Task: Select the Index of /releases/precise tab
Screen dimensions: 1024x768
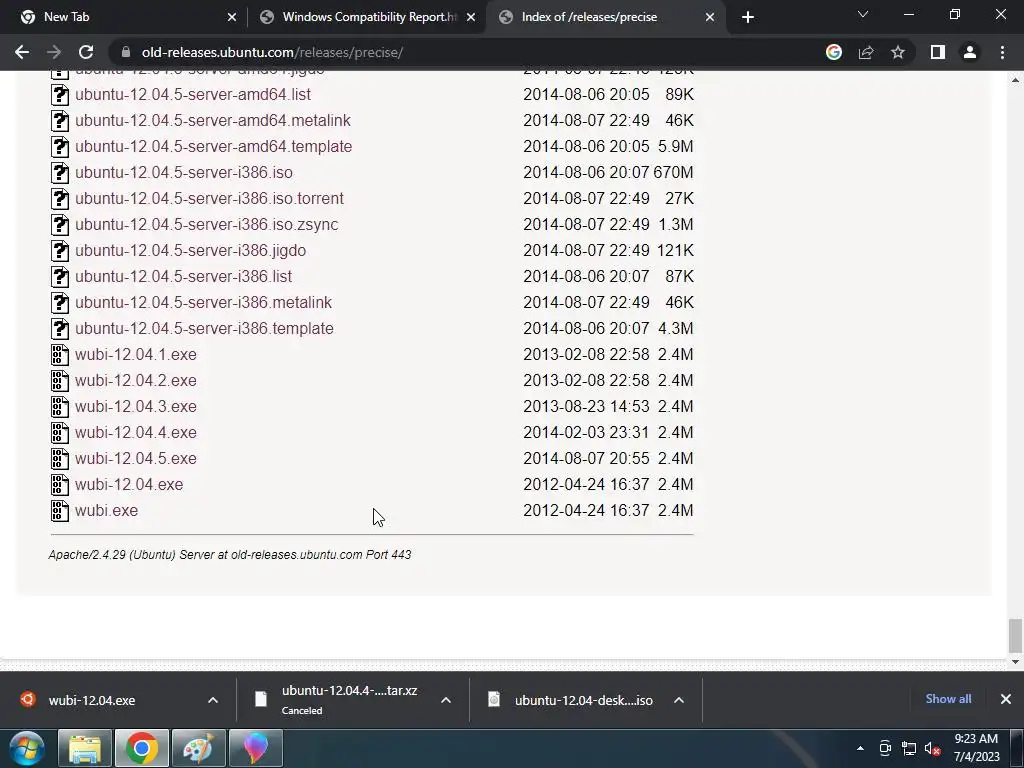Action: [x=605, y=17]
